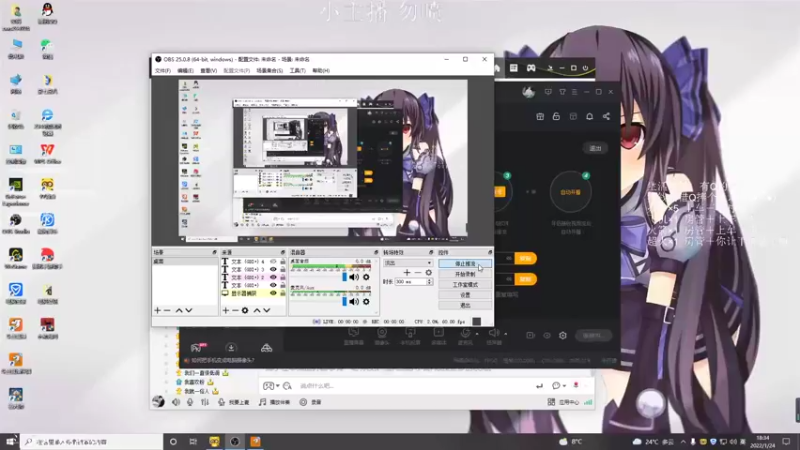Mute the second mixer channel speaker

354,302
